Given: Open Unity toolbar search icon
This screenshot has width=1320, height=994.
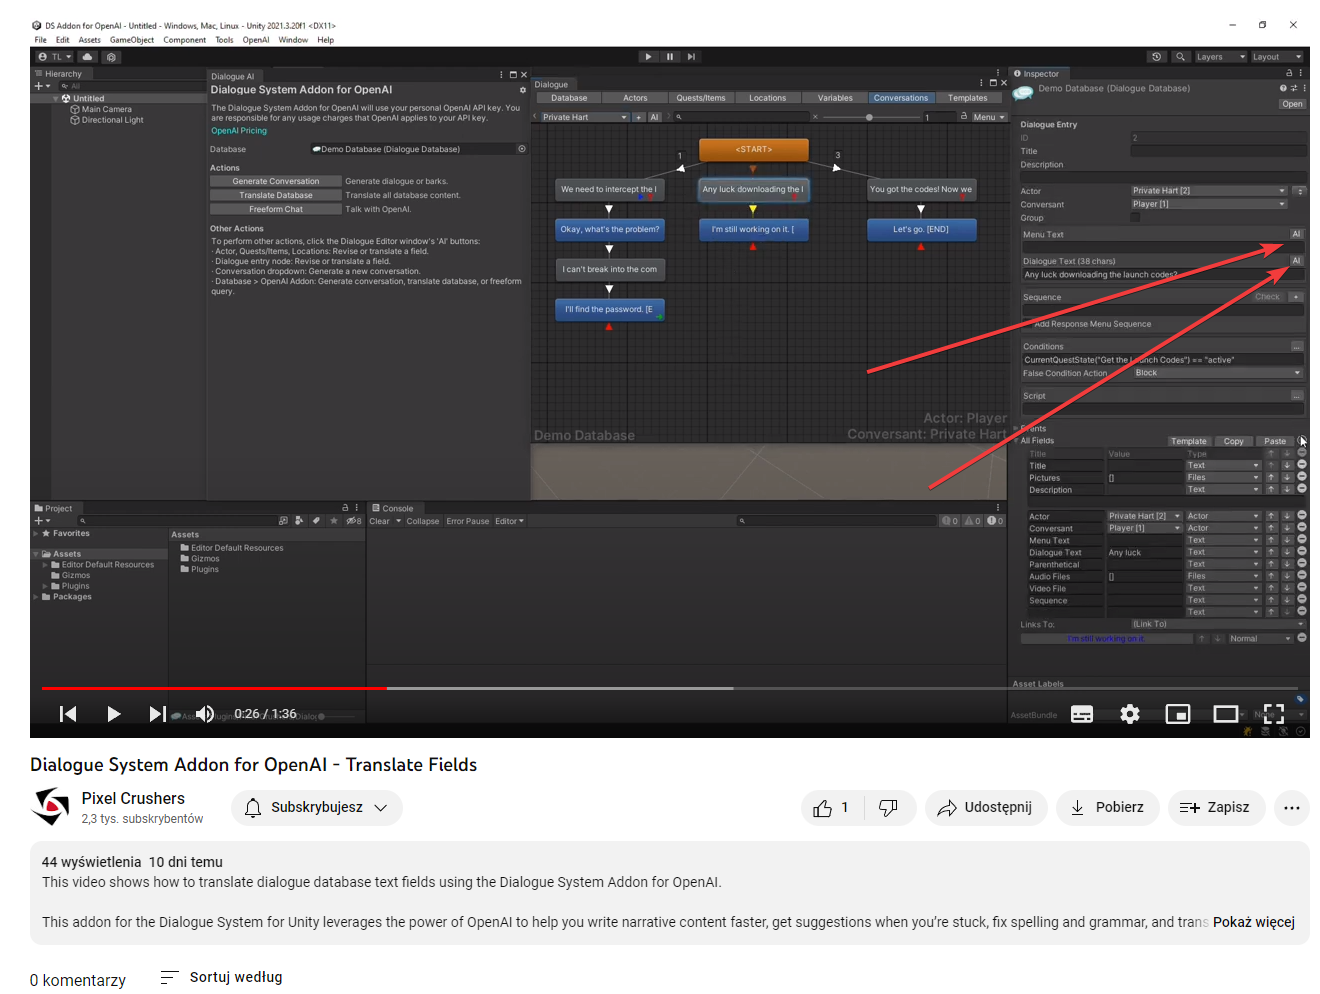Looking at the screenshot, I should click(1181, 57).
